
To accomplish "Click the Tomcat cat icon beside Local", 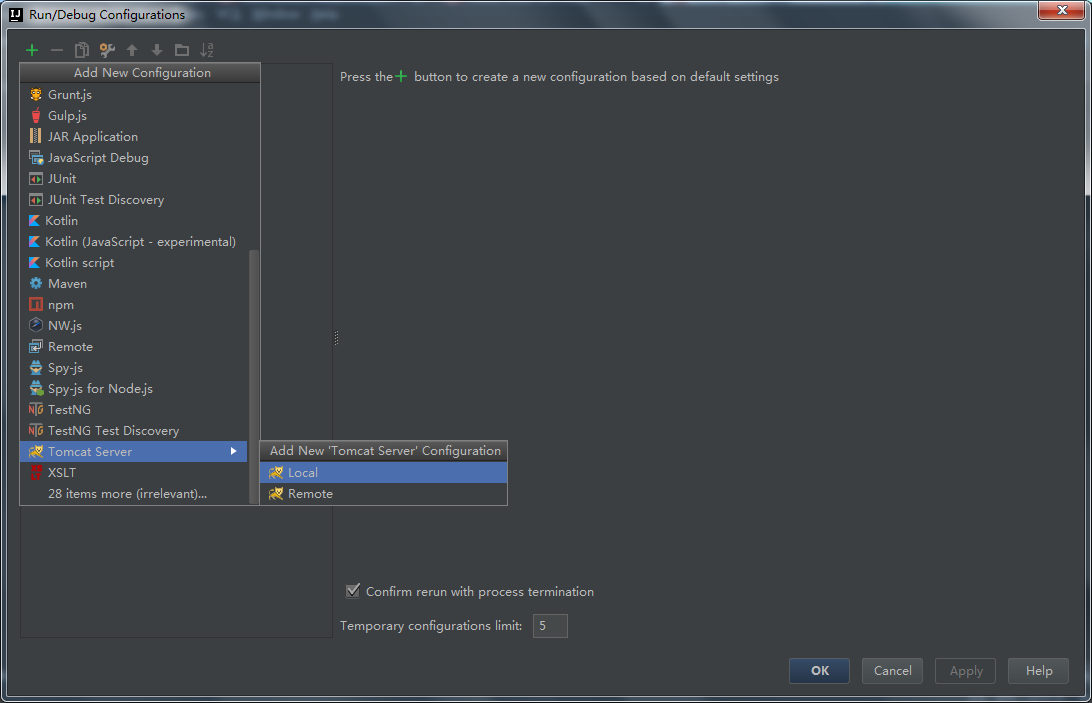I will [276, 472].
